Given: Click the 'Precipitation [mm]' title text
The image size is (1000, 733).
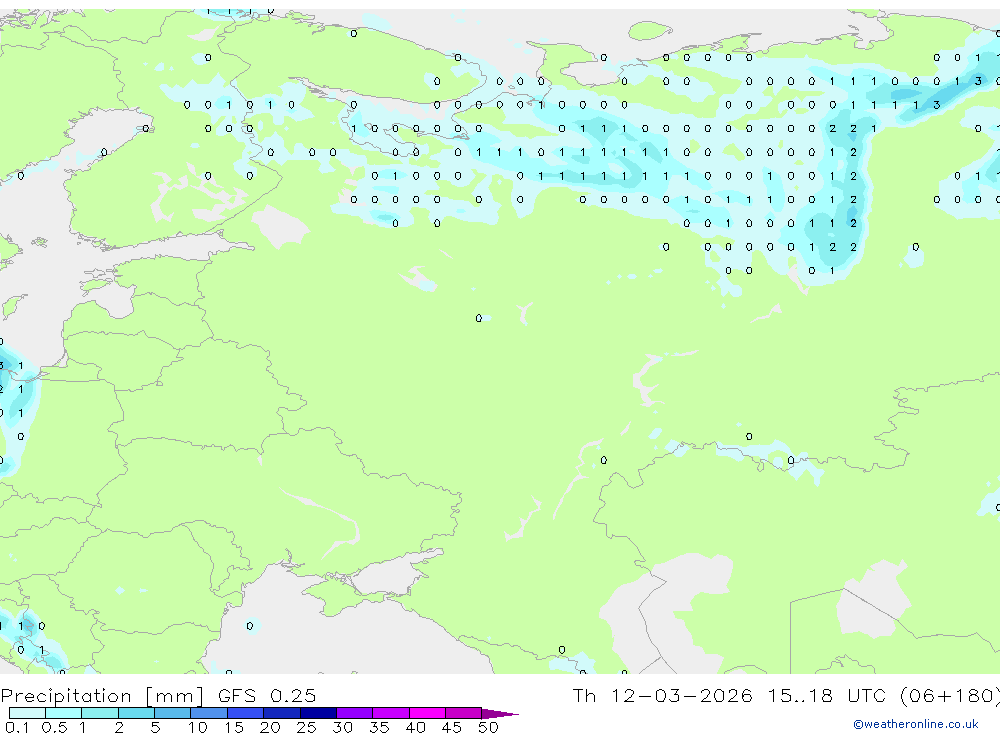Looking at the screenshot, I should pyautogui.click(x=102, y=695).
